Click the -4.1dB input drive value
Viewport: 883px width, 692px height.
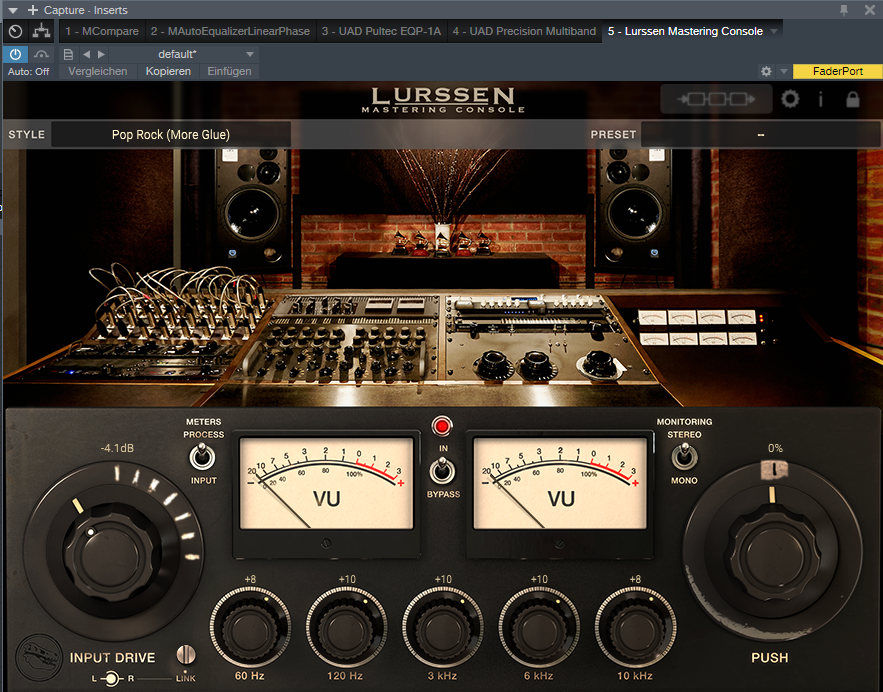[x=117, y=449]
